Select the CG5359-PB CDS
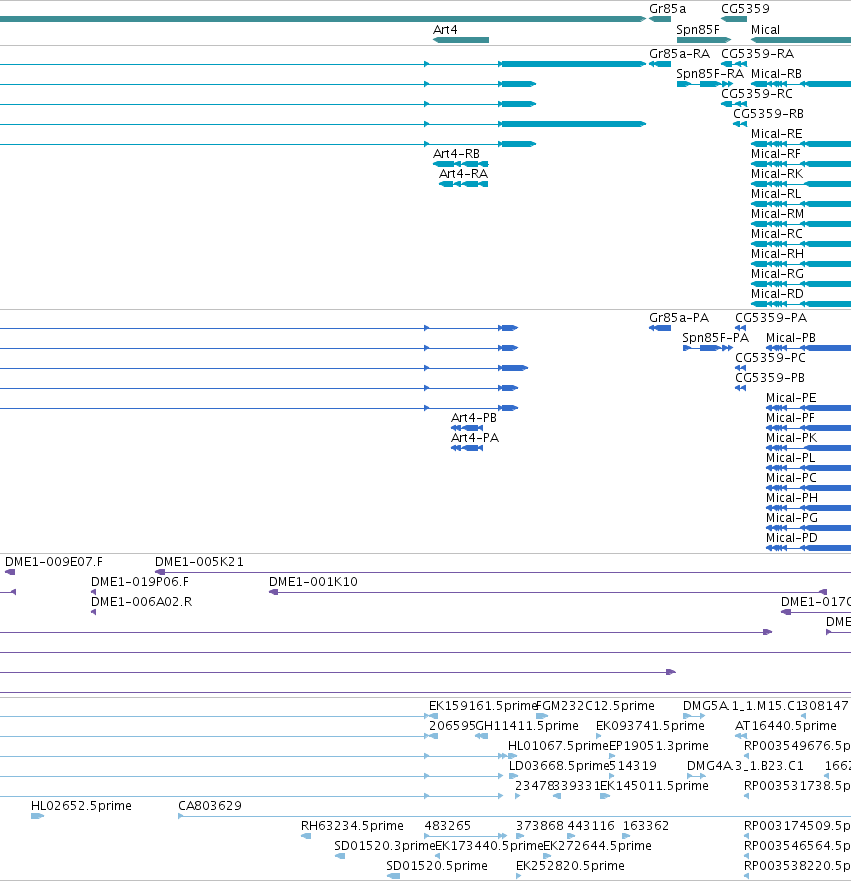Screen dimensions: 851x881 [x=740, y=388]
